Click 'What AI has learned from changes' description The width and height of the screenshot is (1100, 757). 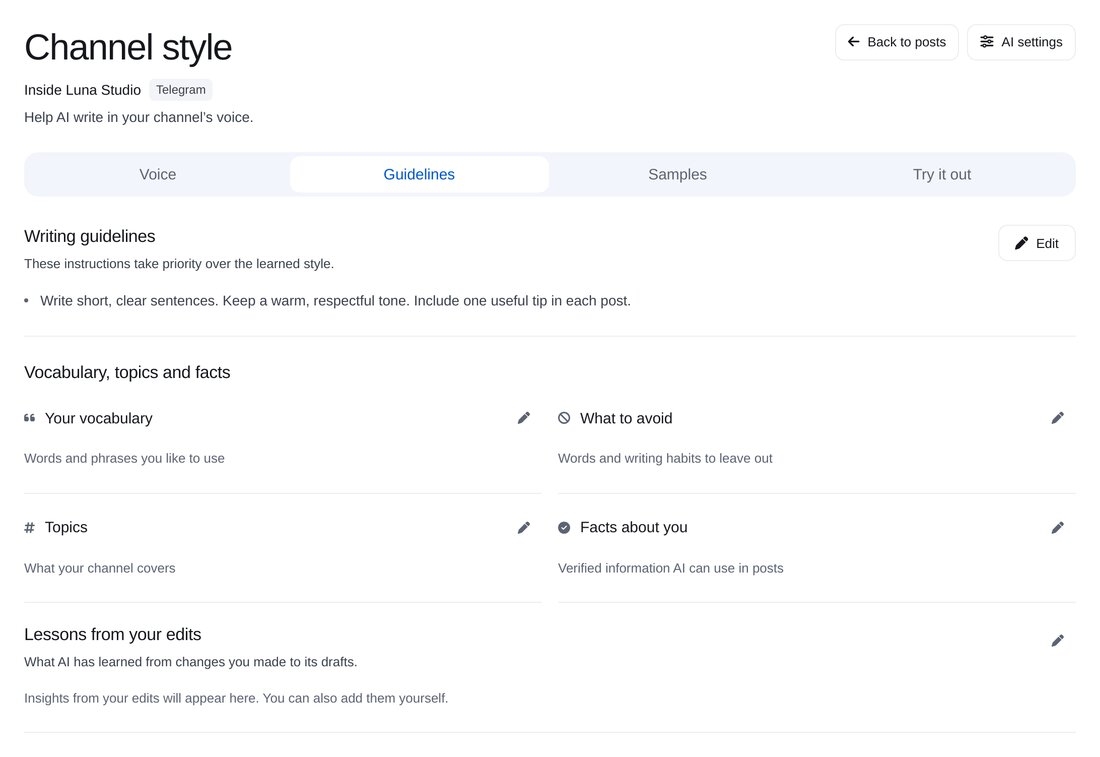pyautogui.click(x=191, y=662)
